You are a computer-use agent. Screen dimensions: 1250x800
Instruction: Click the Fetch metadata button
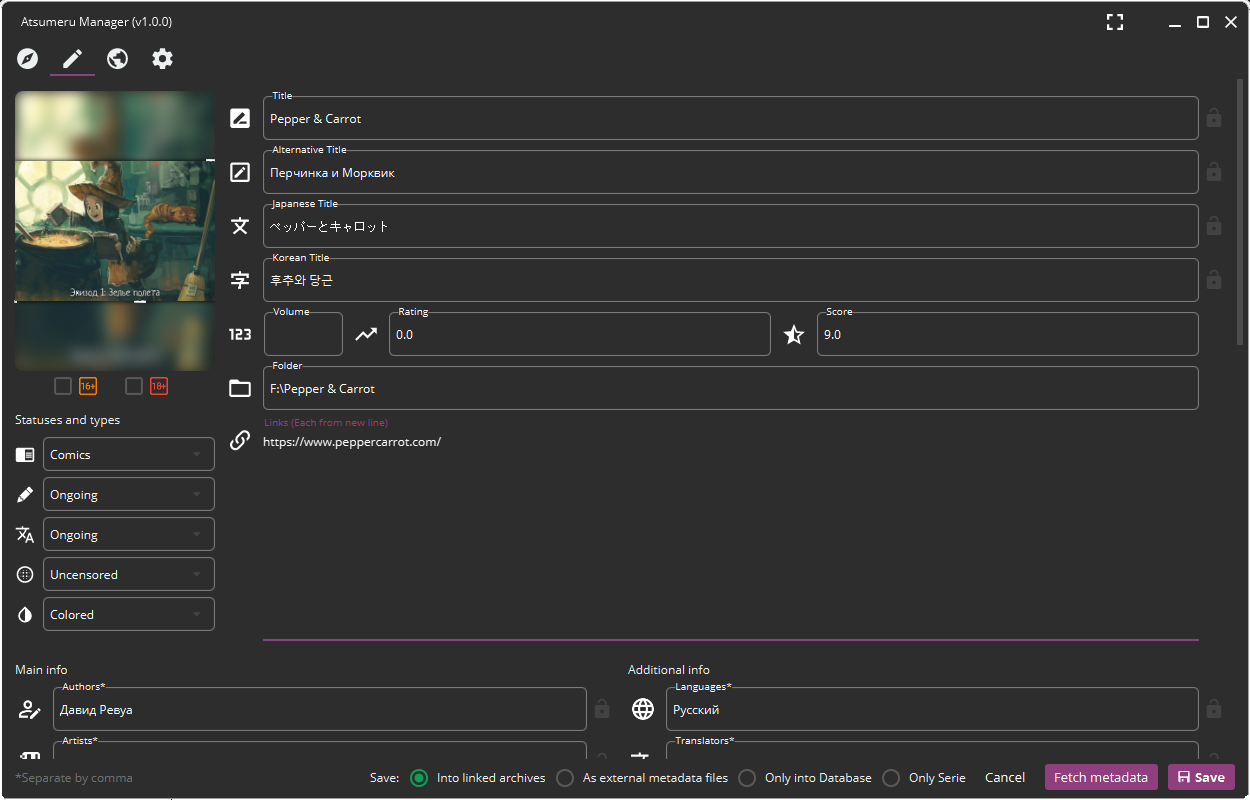pos(1101,777)
